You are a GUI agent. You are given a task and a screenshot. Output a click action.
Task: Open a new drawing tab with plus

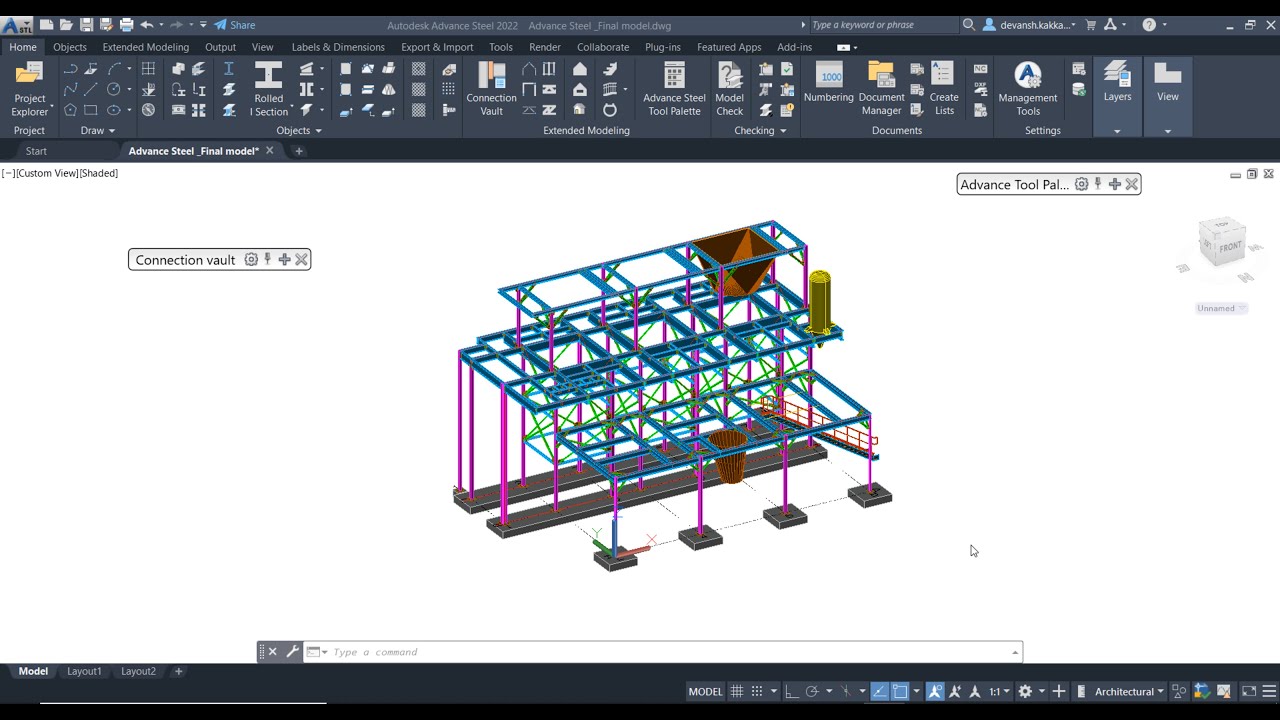pos(298,151)
